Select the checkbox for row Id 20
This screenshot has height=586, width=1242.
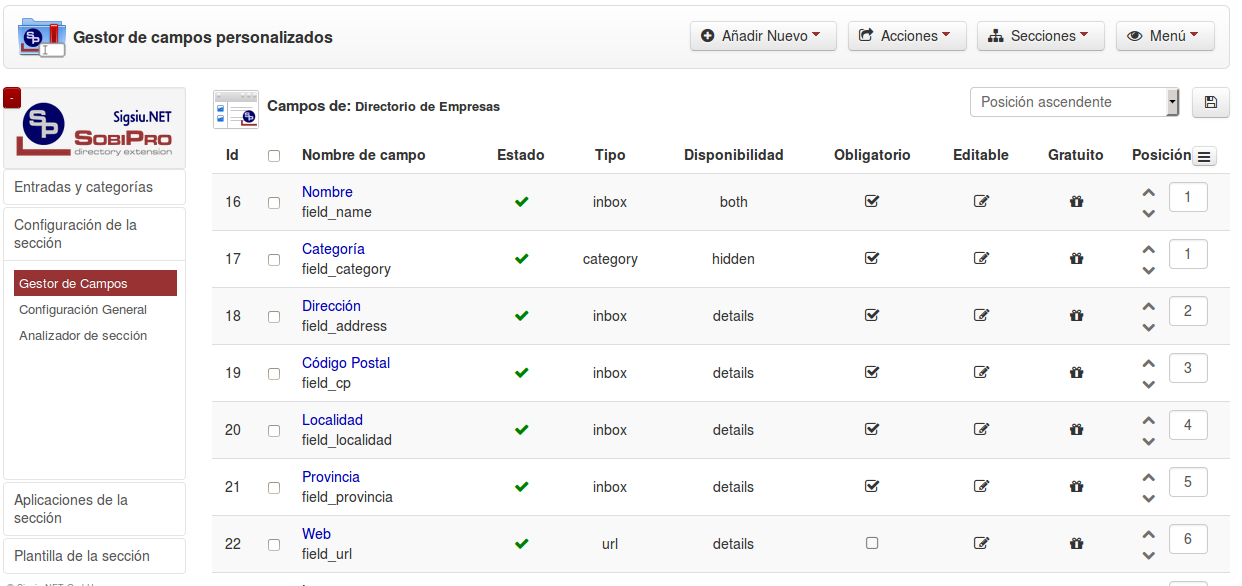[274, 431]
